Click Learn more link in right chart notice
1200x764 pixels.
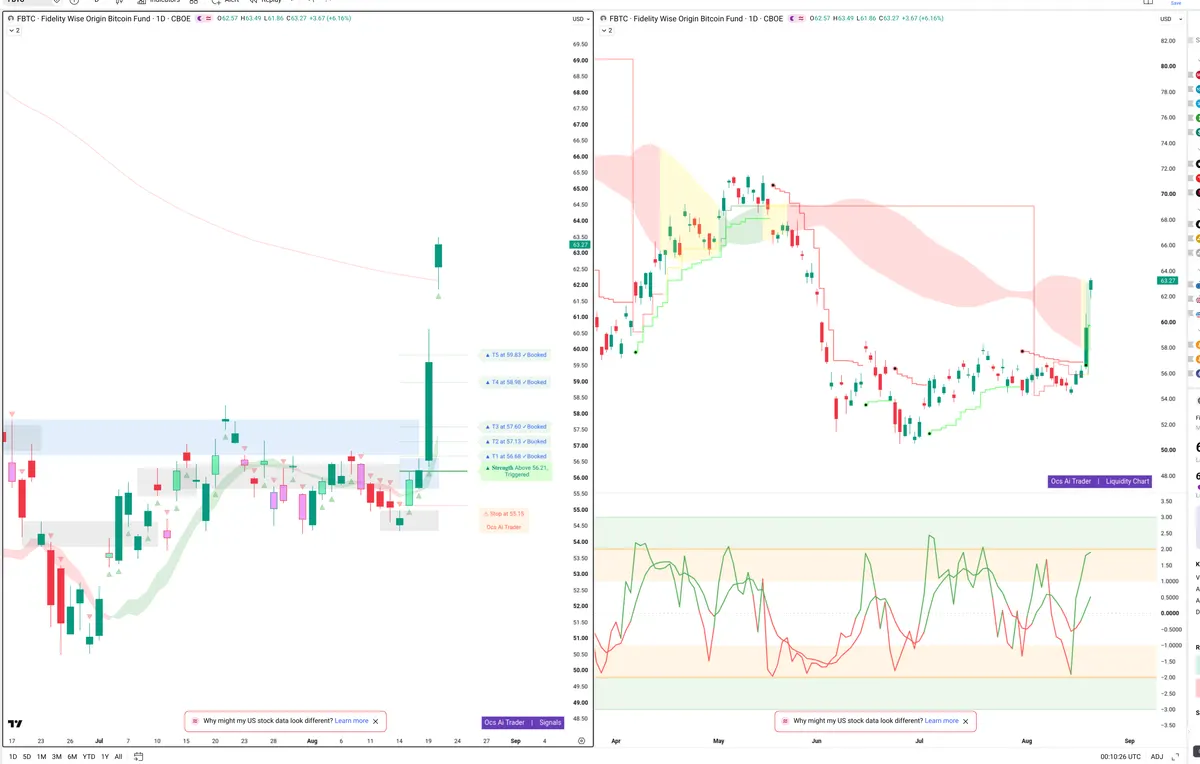tap(942, 721)
